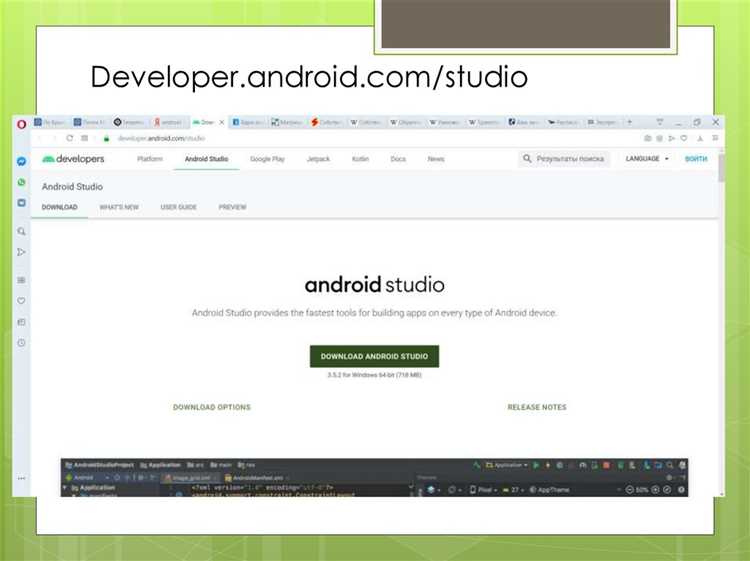Click the DOWNLOAD ANDROID STUDIO button
This screenshot has width=750, height=561.
(375, 356)
